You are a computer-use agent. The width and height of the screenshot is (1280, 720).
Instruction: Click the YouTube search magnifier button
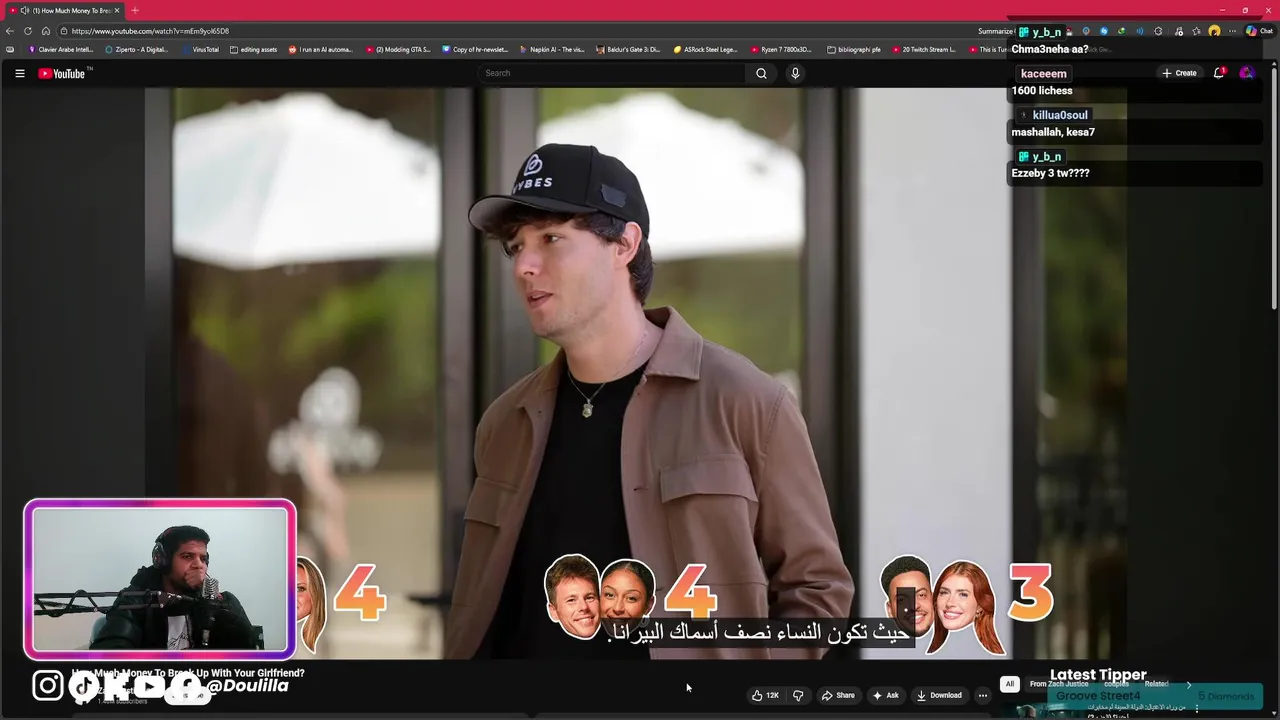pyautogui.click(x=761, y=73)
